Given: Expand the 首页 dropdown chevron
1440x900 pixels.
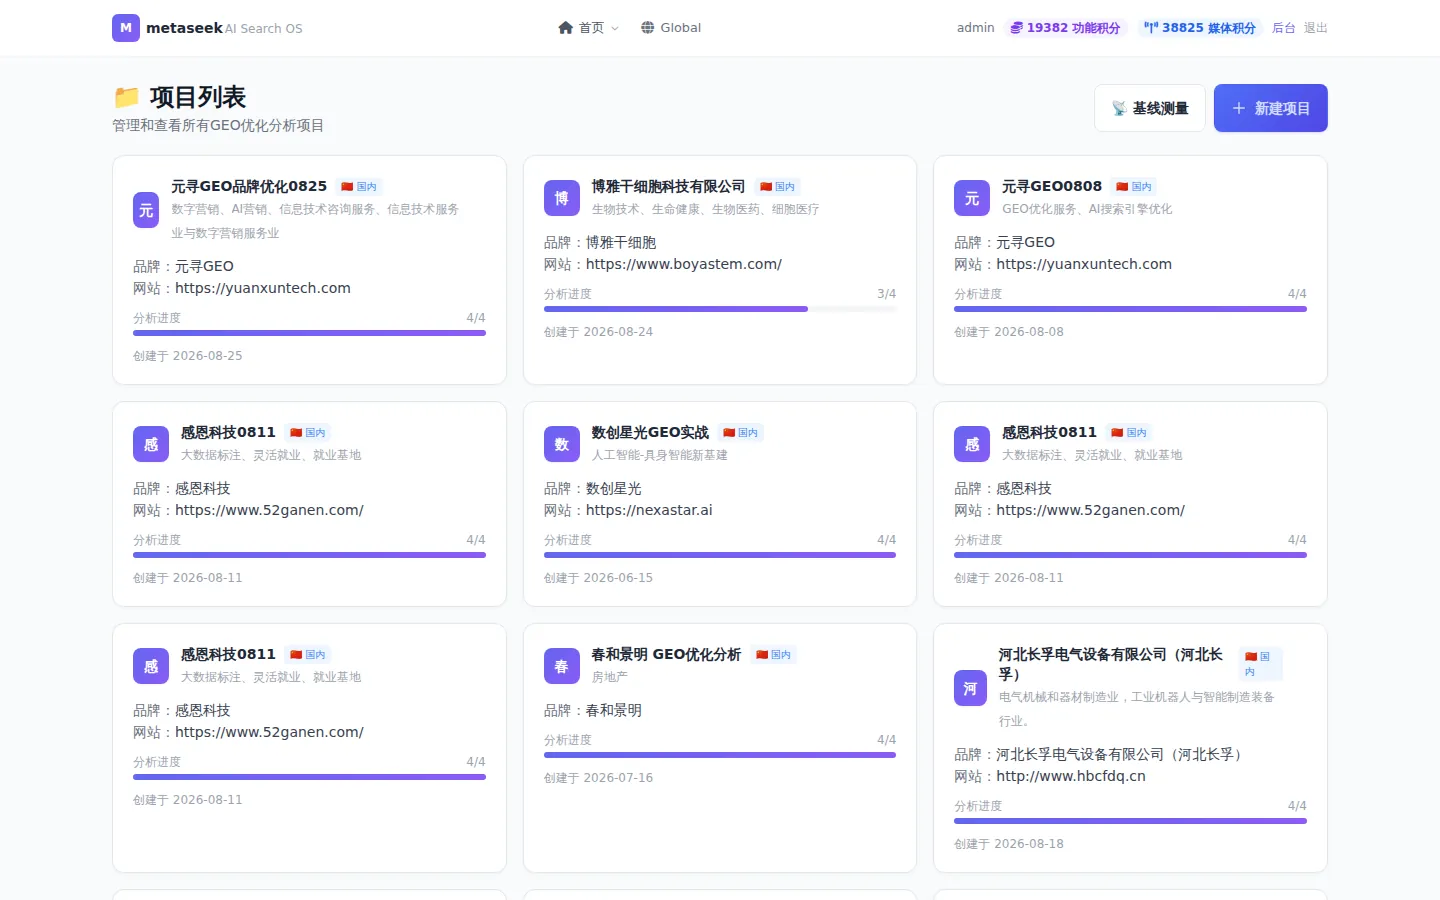Looking at the screenshot, I should coord(615,28).
